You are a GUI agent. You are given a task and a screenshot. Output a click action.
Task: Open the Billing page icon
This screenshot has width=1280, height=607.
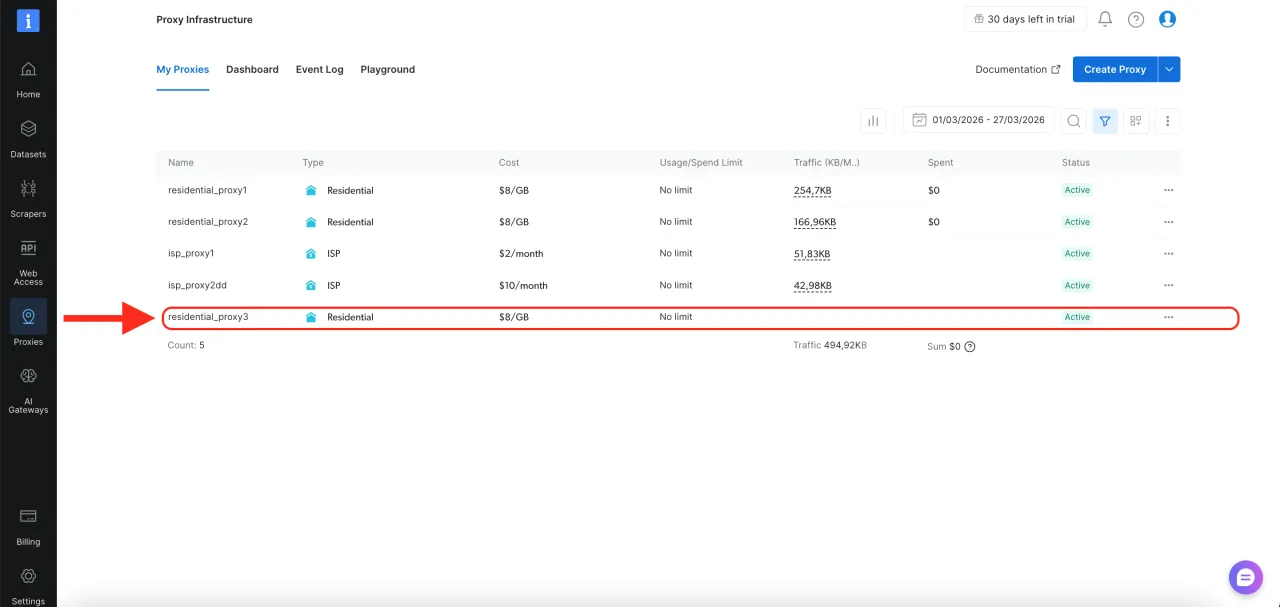[28, 517]
